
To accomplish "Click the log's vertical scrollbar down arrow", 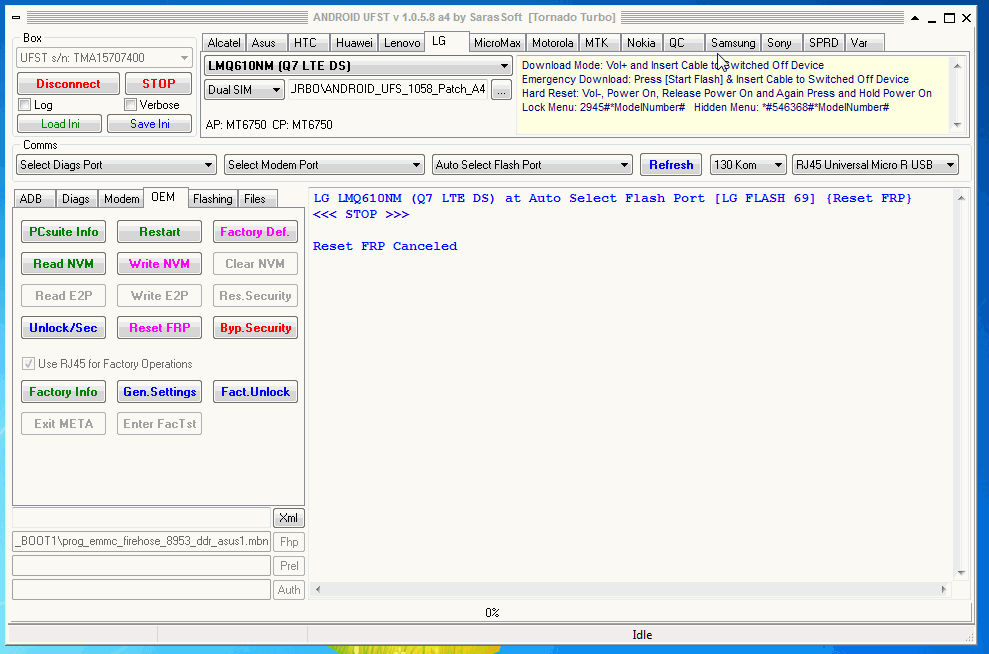I will point(961,573).
